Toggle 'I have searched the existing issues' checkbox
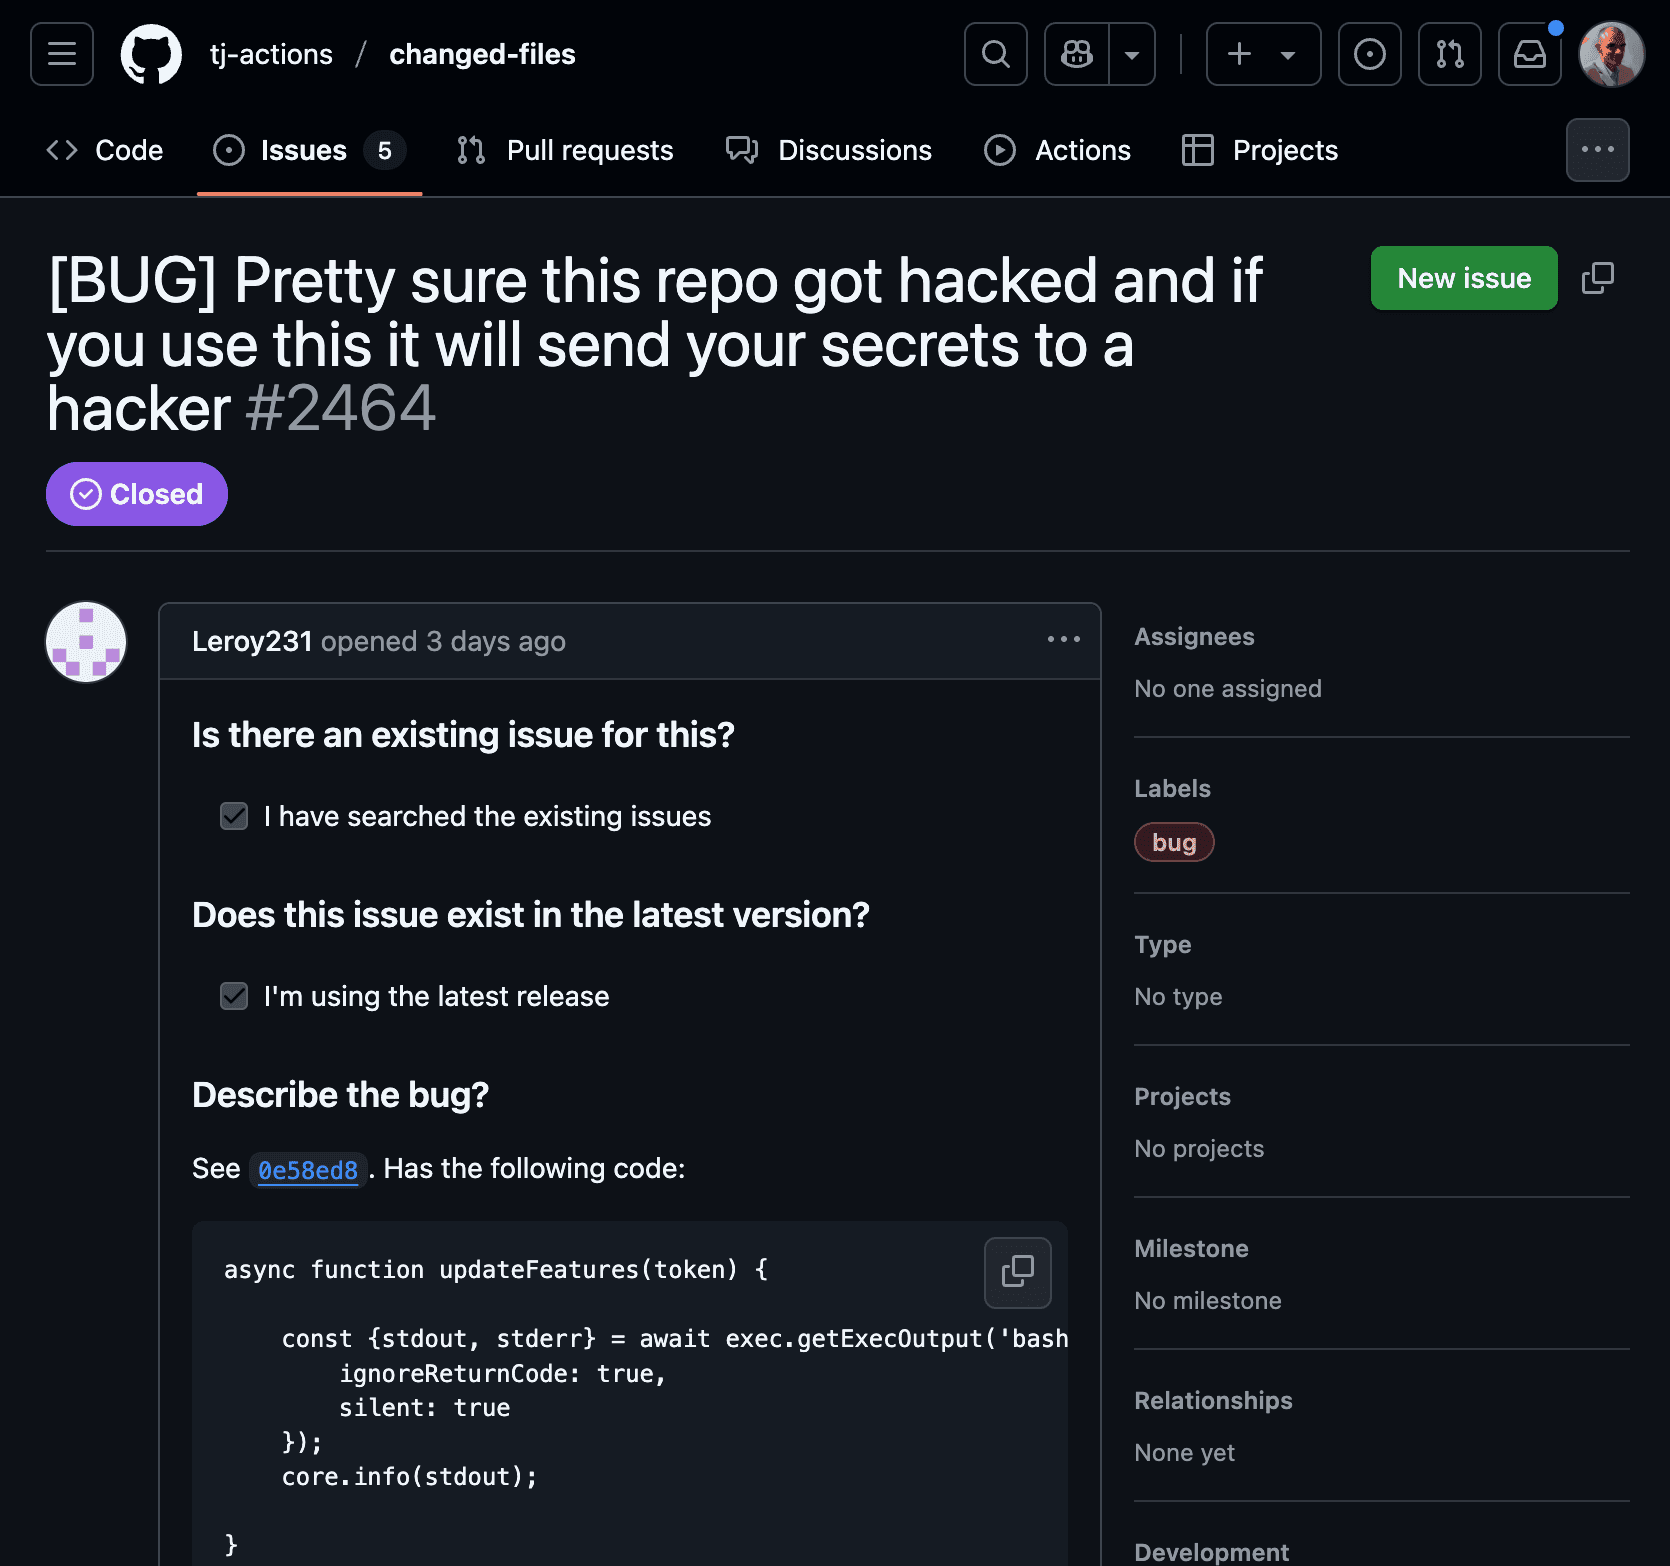Screen dimensions: 1670x1566 (234, 816)
